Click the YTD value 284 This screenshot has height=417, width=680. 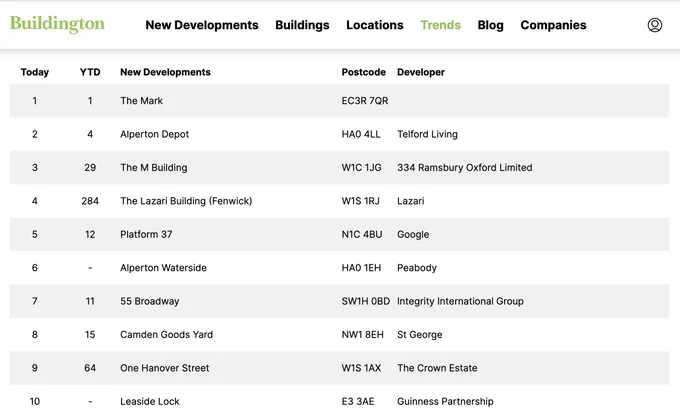click(90, 201)
